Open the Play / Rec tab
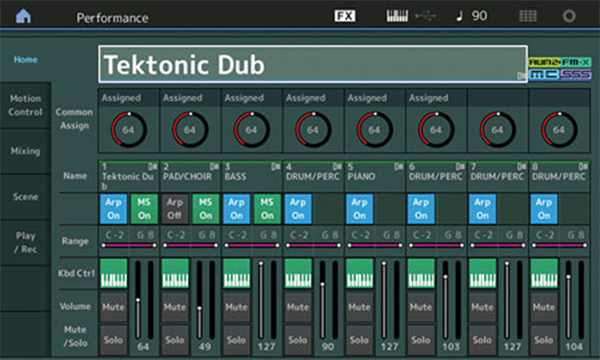 coord(25,243)
